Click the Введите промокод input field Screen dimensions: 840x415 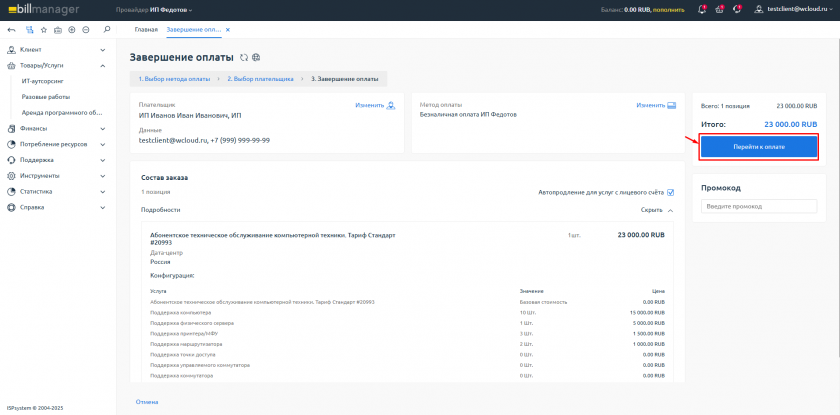(759, 206)
